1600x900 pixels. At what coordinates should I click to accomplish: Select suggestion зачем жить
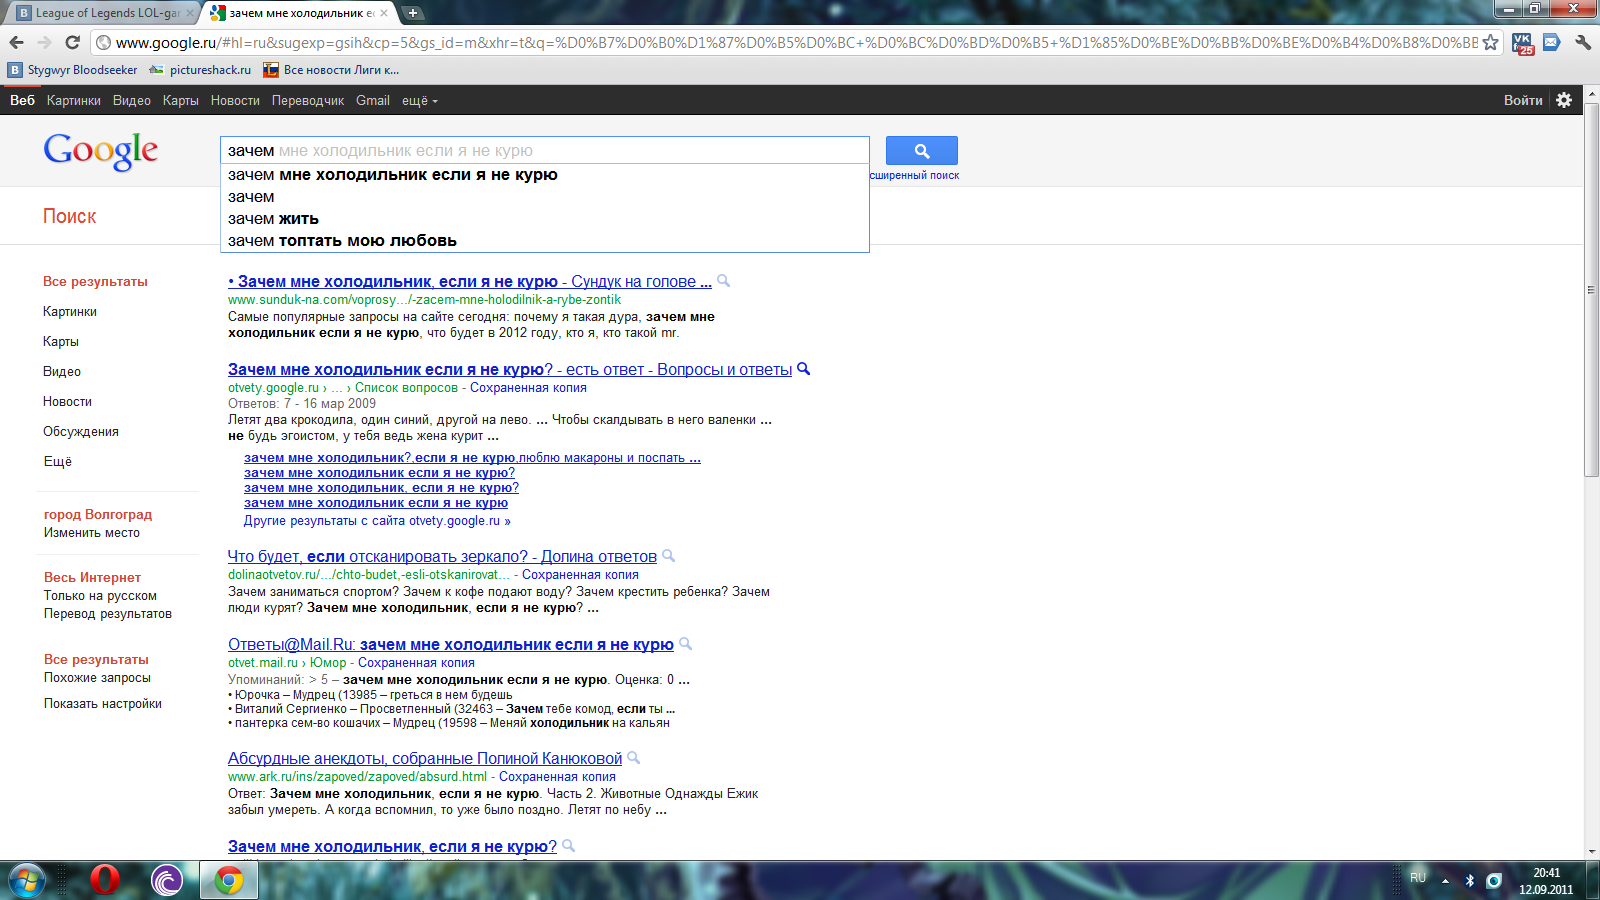click(545, 218)
